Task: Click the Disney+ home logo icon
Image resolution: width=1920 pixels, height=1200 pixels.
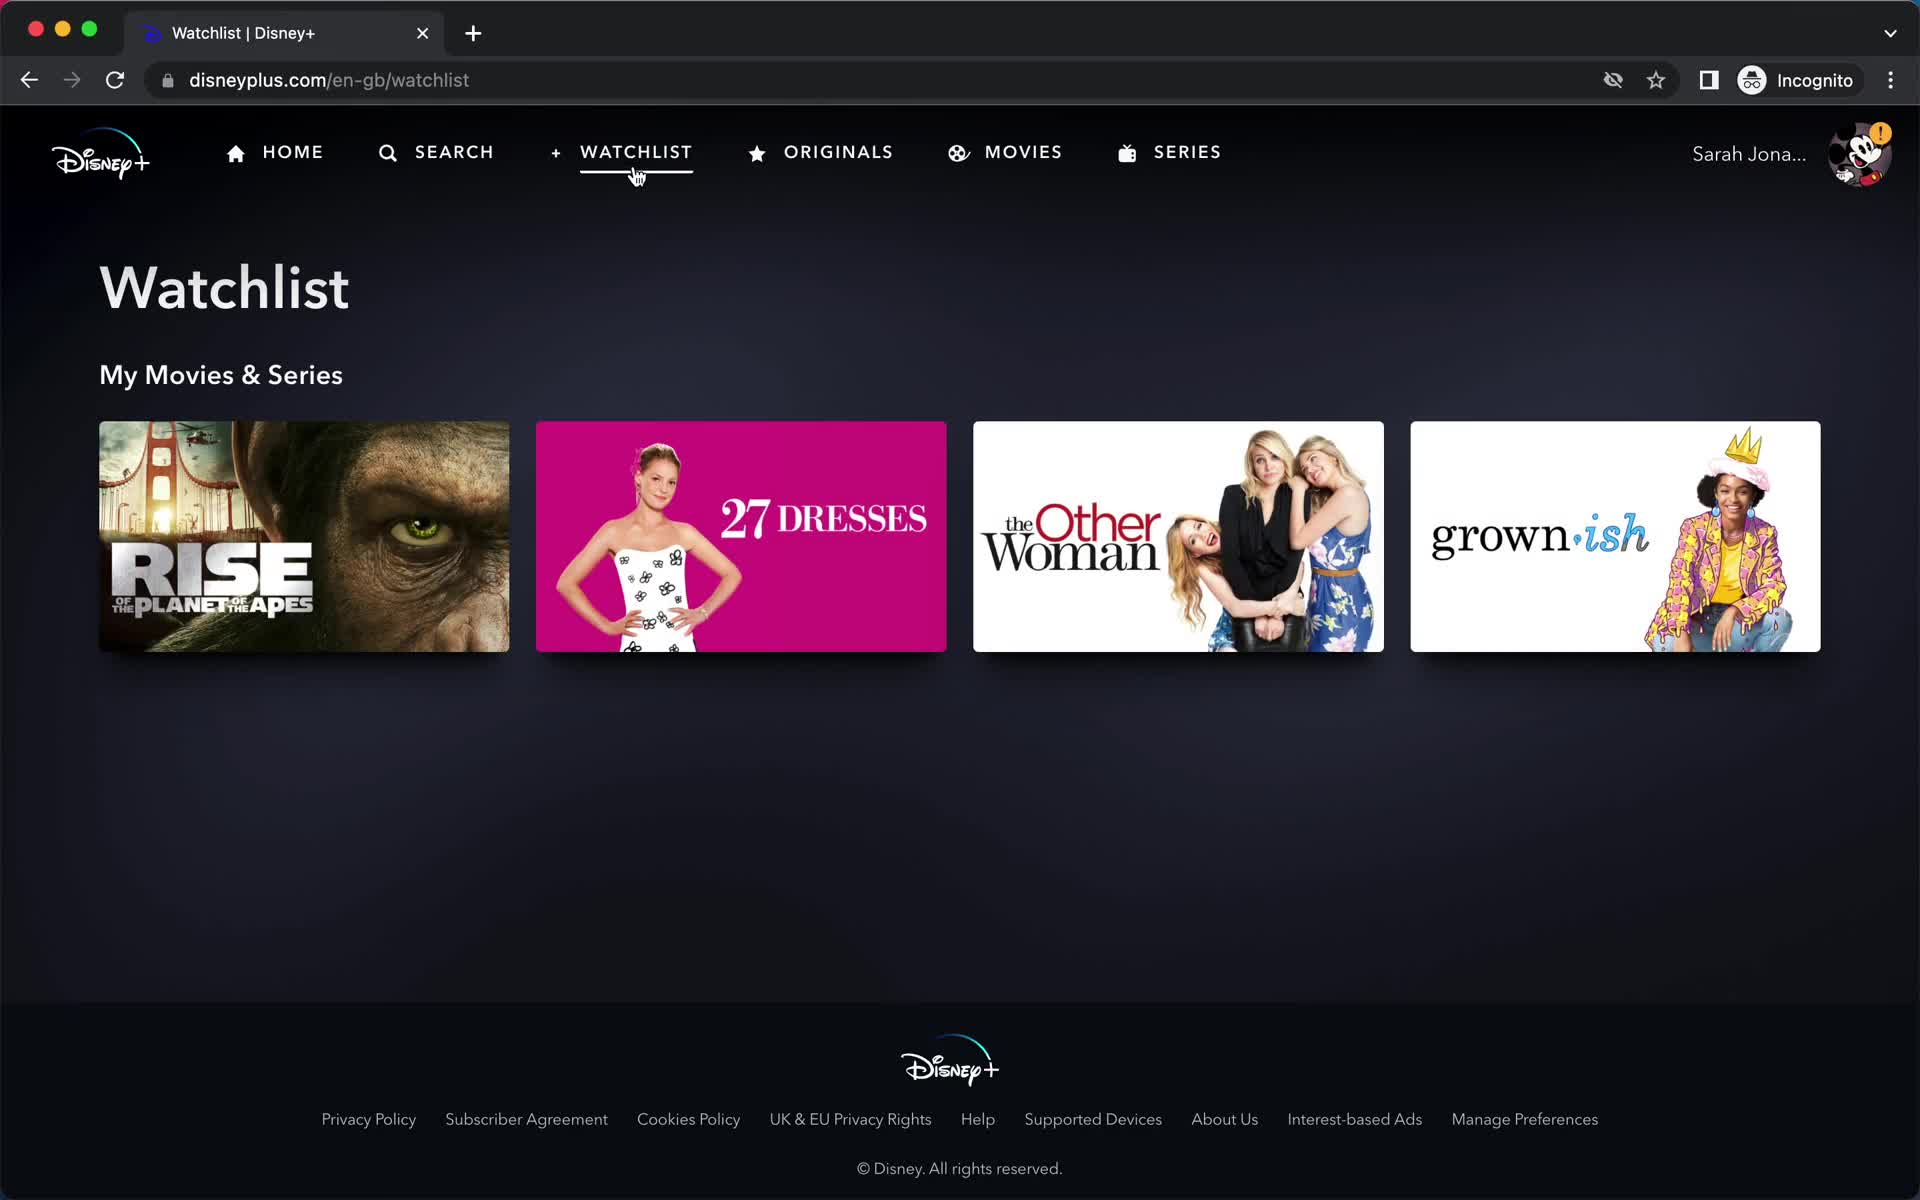Action: coord(100,155)
